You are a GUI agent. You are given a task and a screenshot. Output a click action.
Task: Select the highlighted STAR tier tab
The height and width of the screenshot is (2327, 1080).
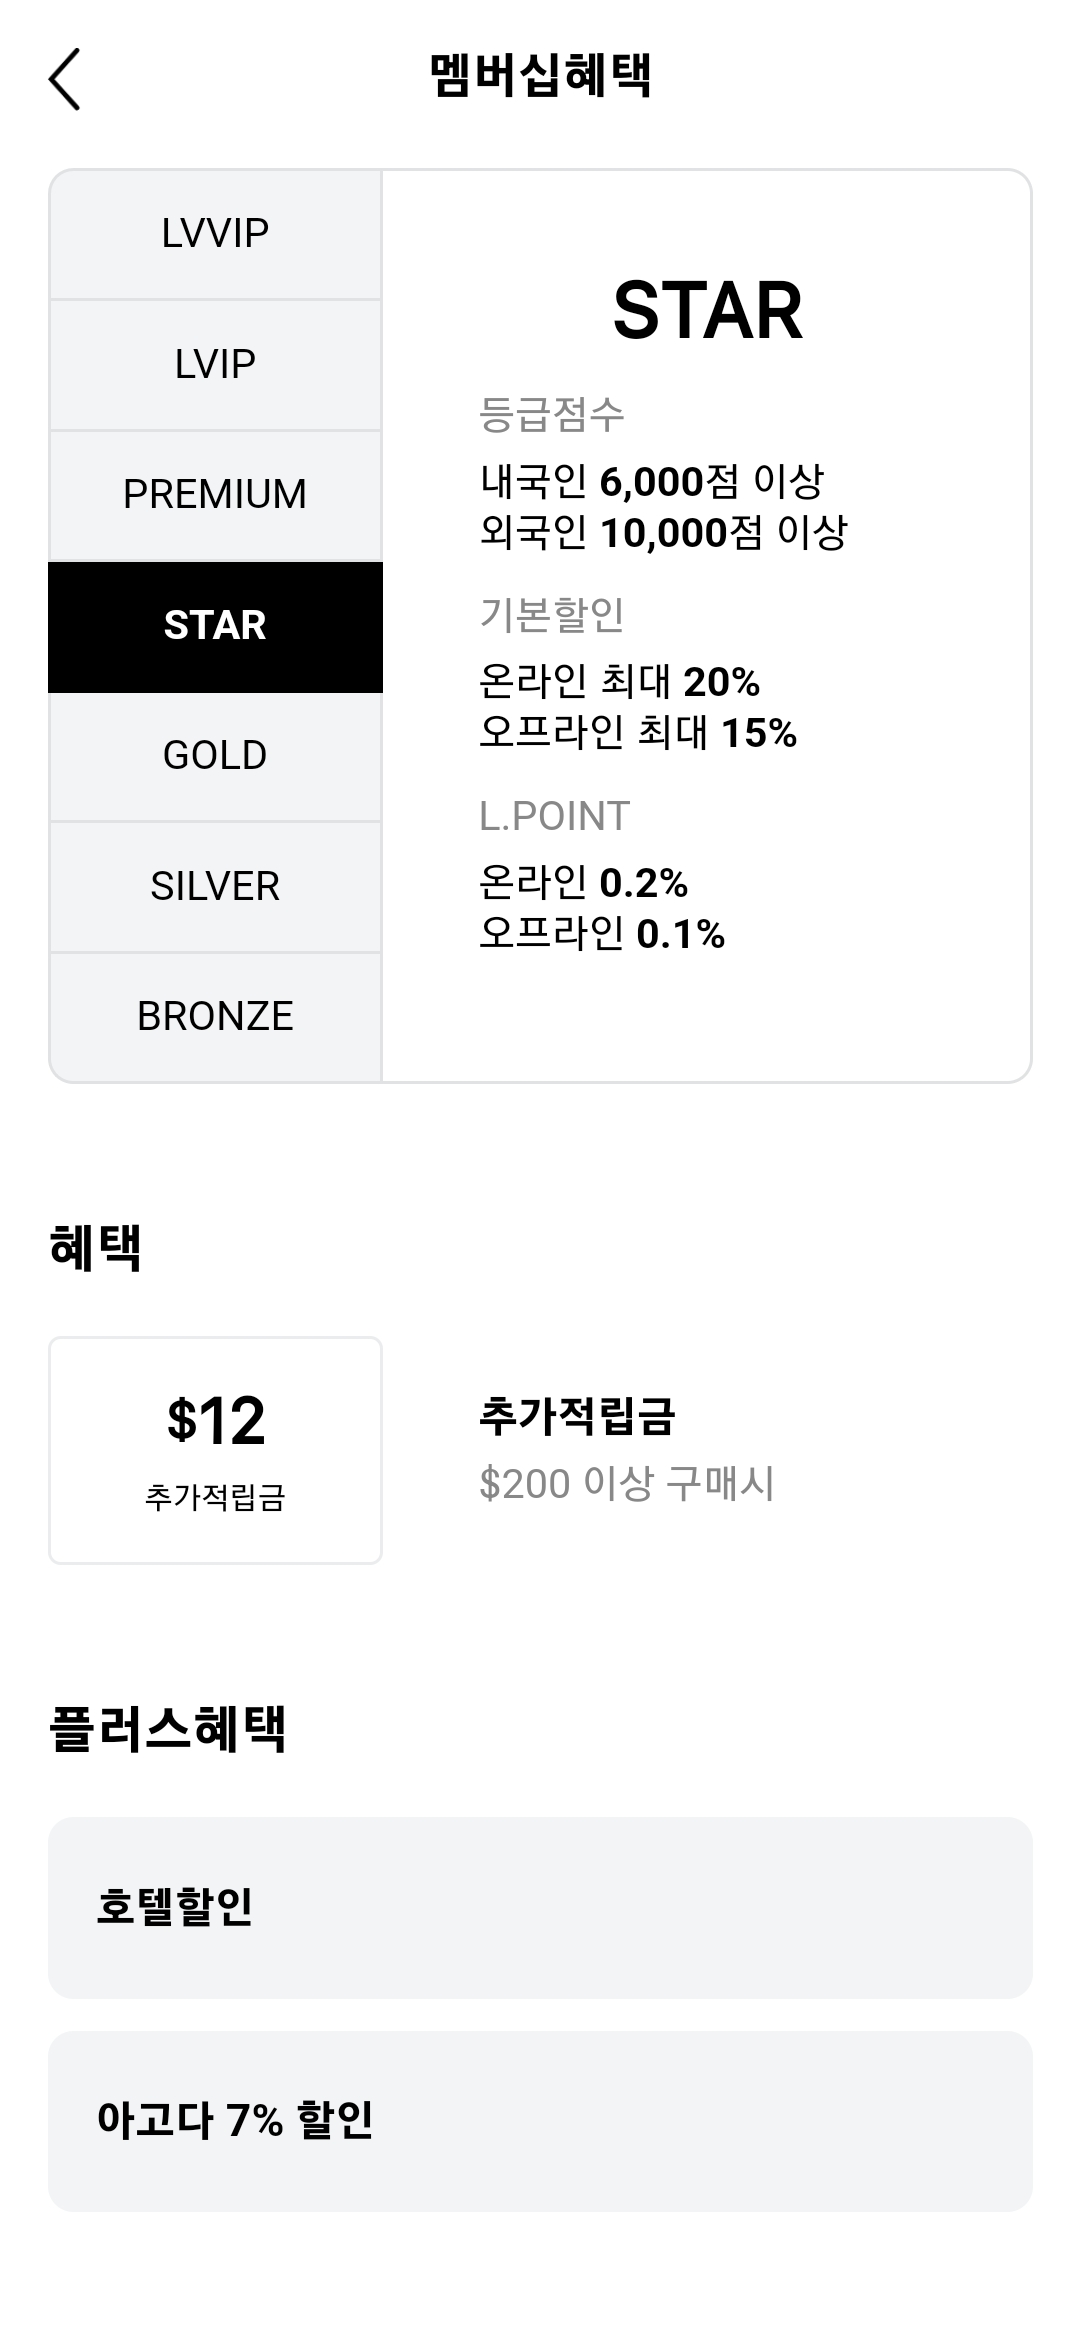click(x=215, y=626)
